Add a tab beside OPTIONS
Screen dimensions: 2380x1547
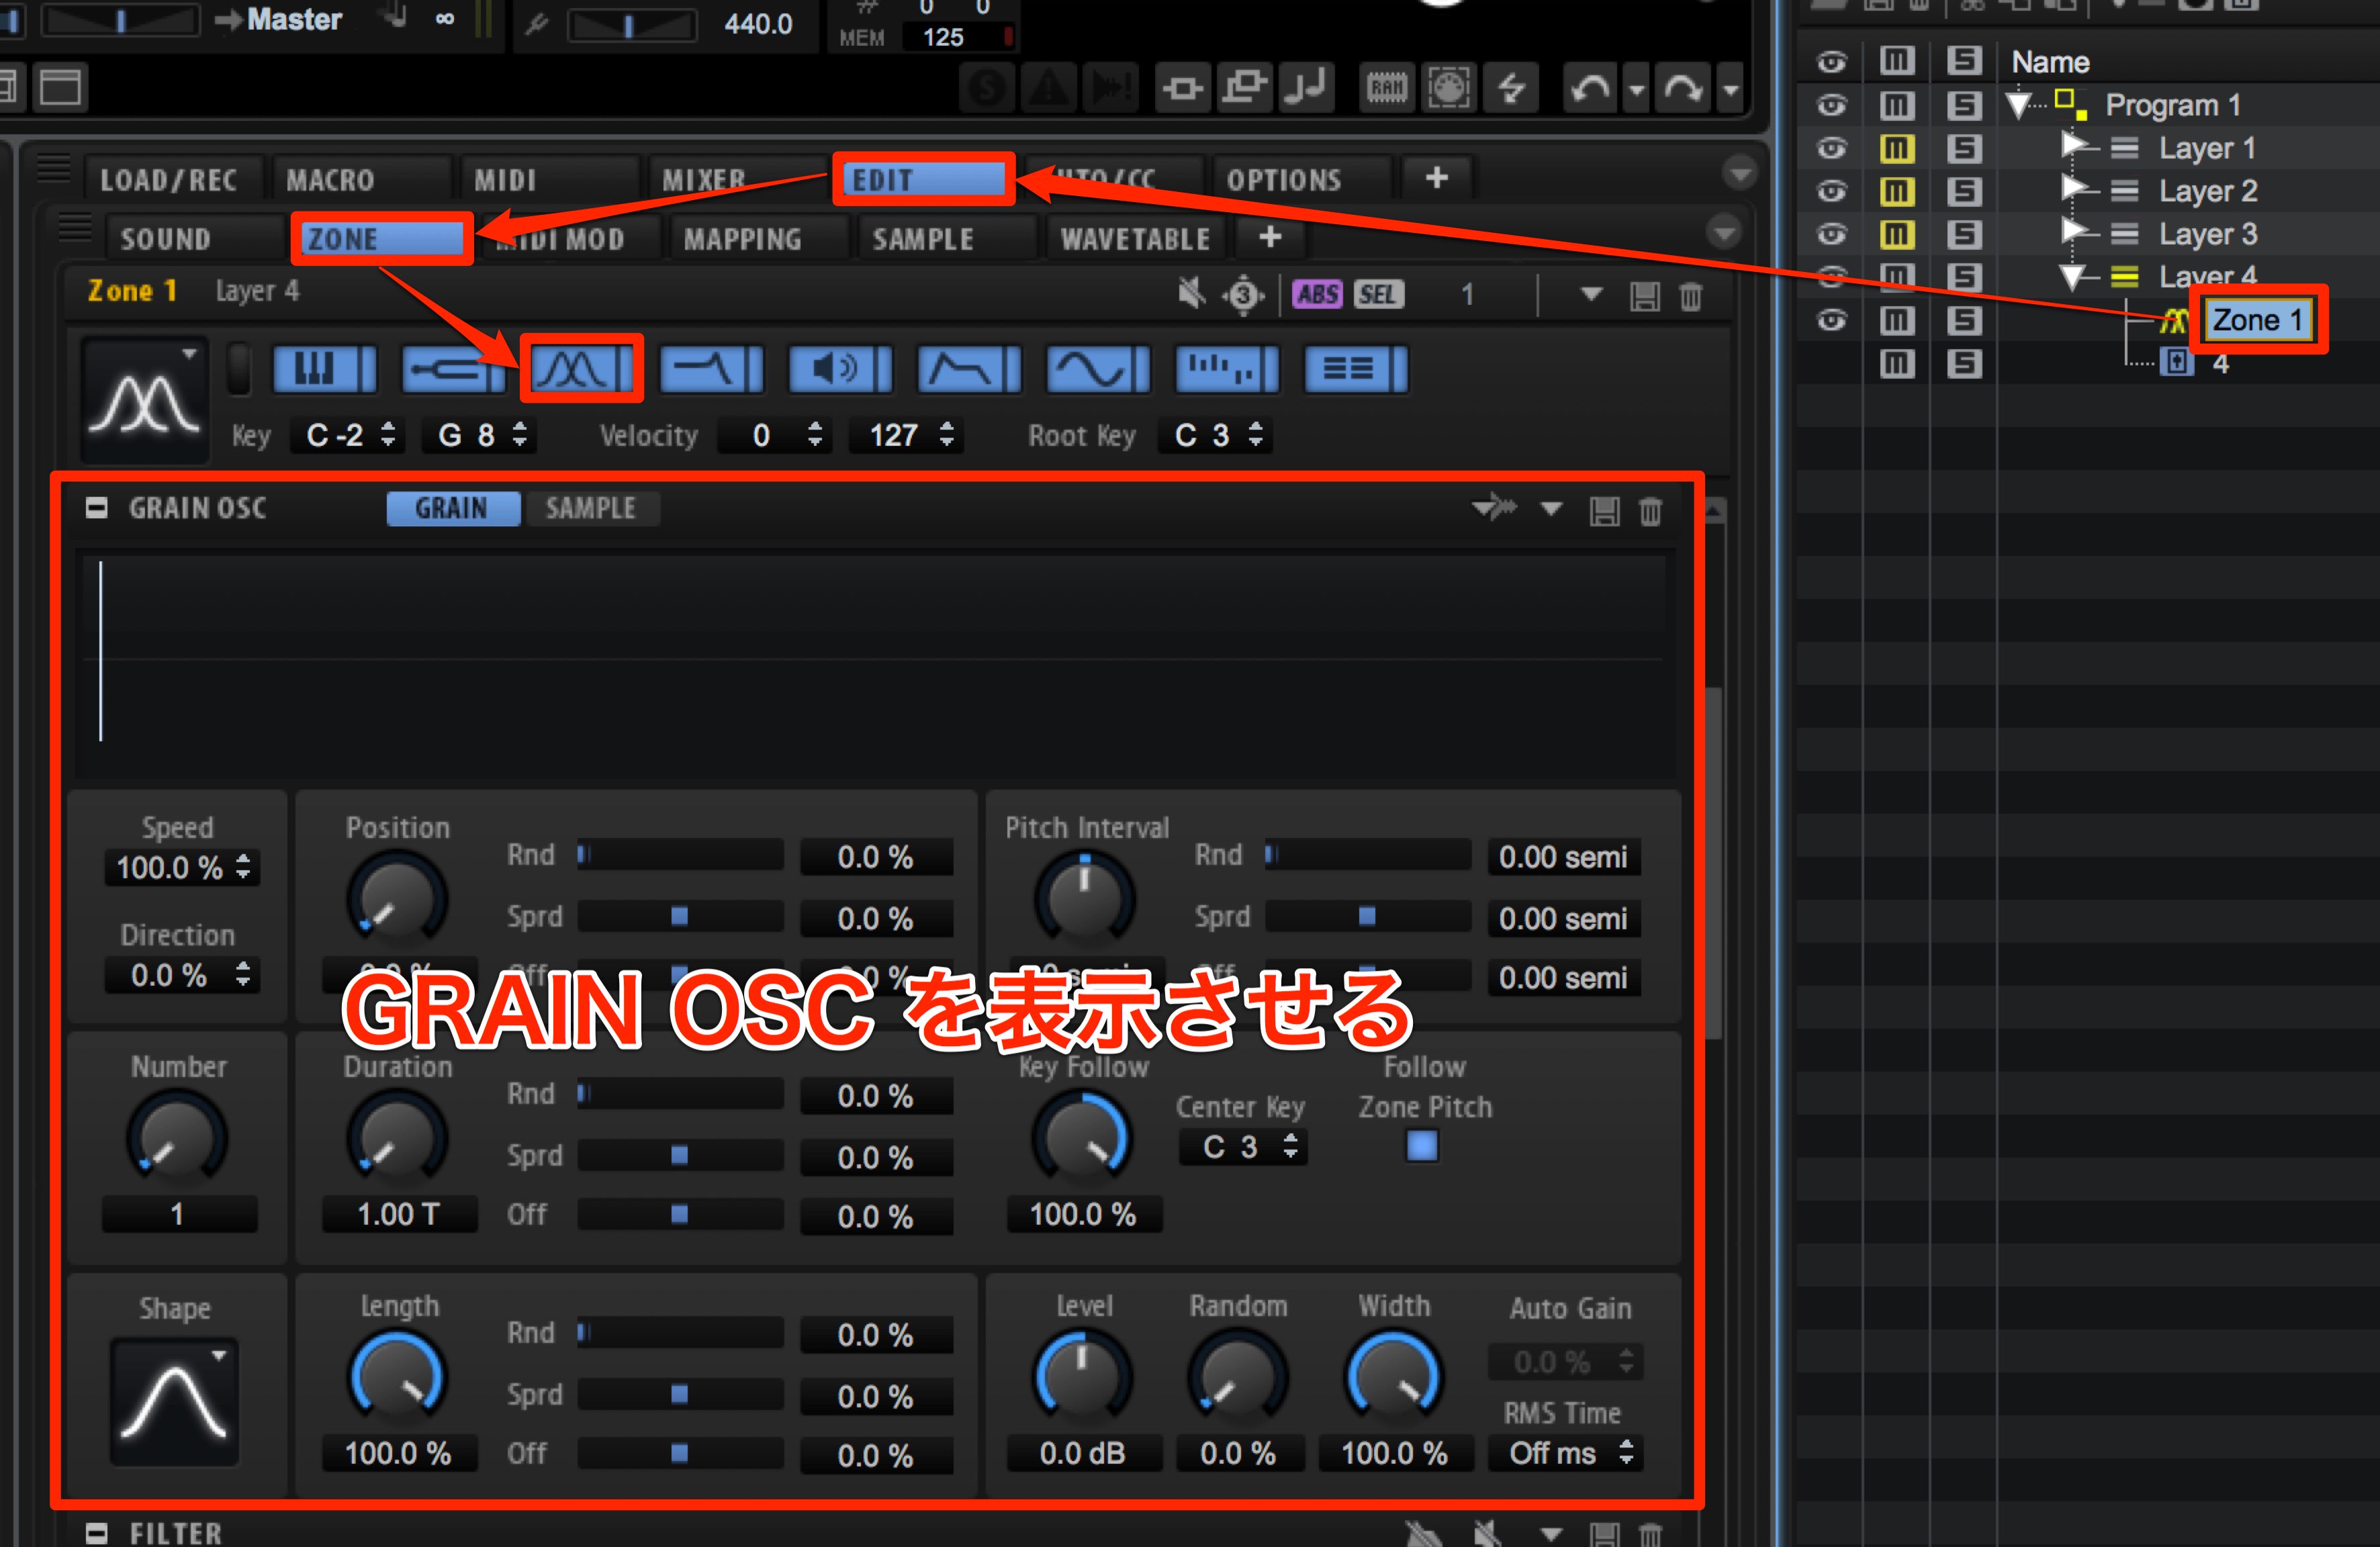pyautogui.click(x=1437, y=178)
